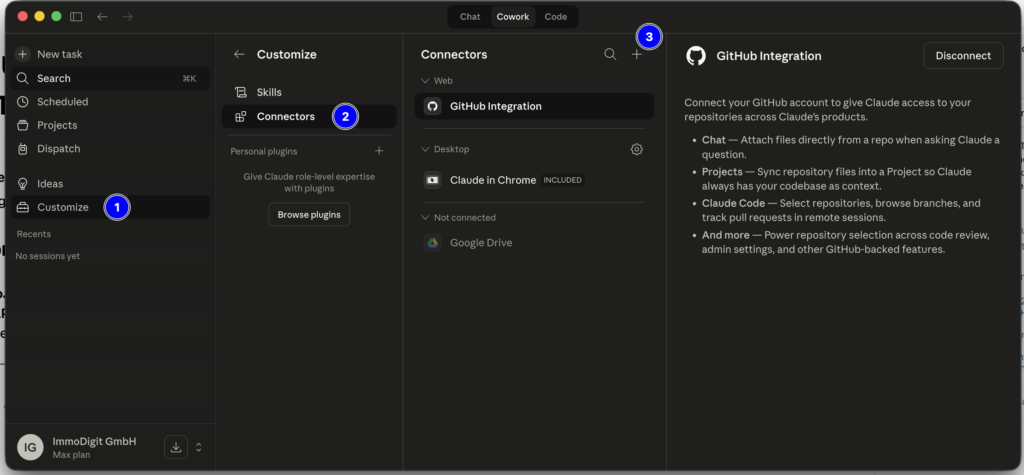Click the plus icon beside Personal plugins

pos(379,151)
